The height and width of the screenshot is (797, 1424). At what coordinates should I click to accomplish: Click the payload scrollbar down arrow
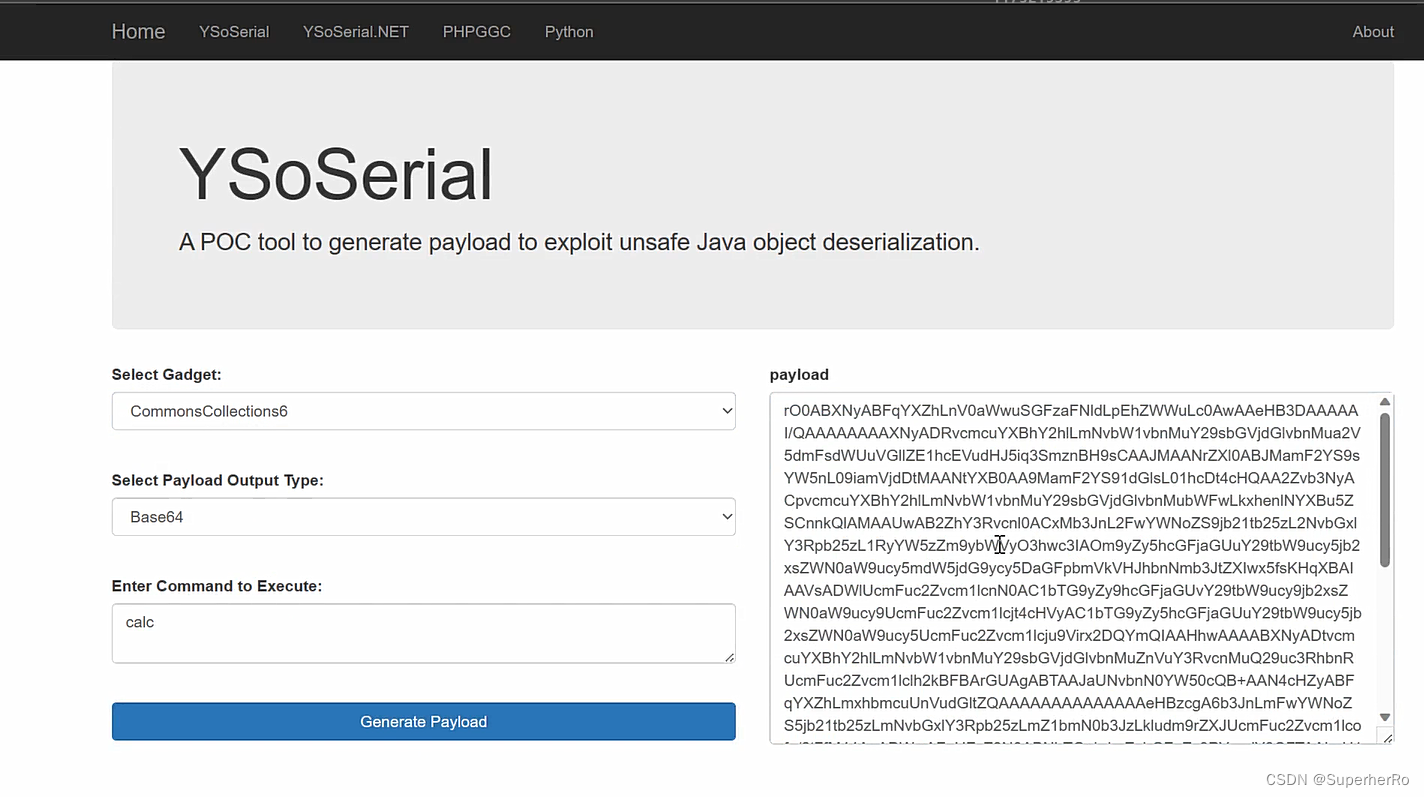(1385, 717)
